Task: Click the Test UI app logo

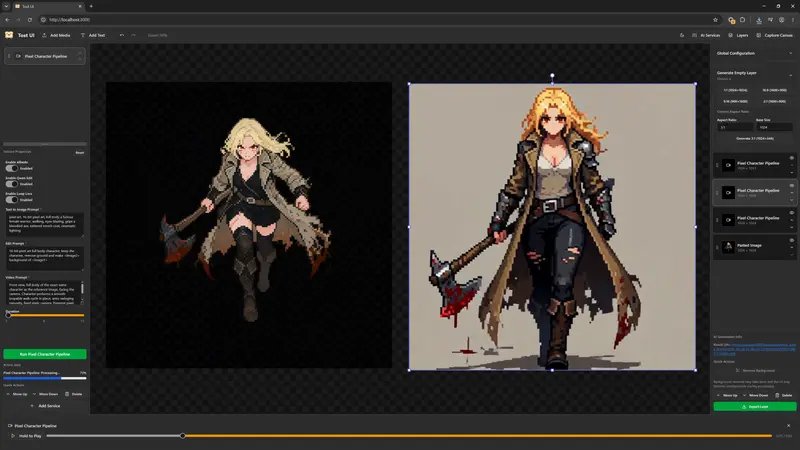Action: pos(9,35)
